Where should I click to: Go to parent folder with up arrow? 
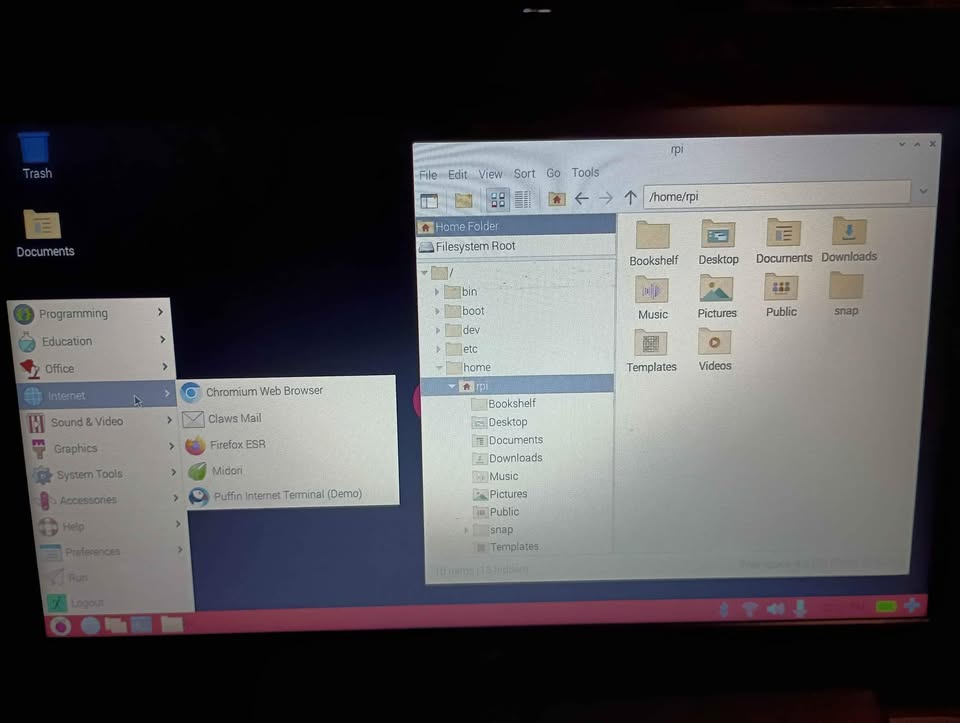coord(630,198)
